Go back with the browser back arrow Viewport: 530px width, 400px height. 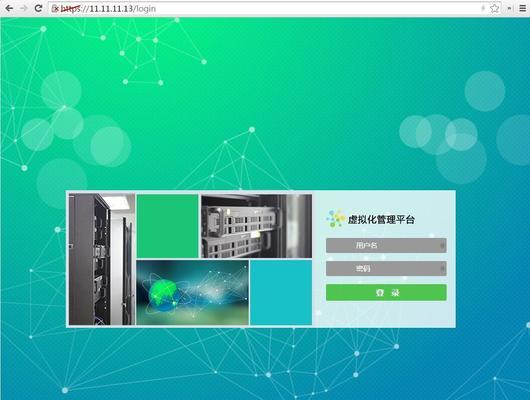tap(9, 8)
